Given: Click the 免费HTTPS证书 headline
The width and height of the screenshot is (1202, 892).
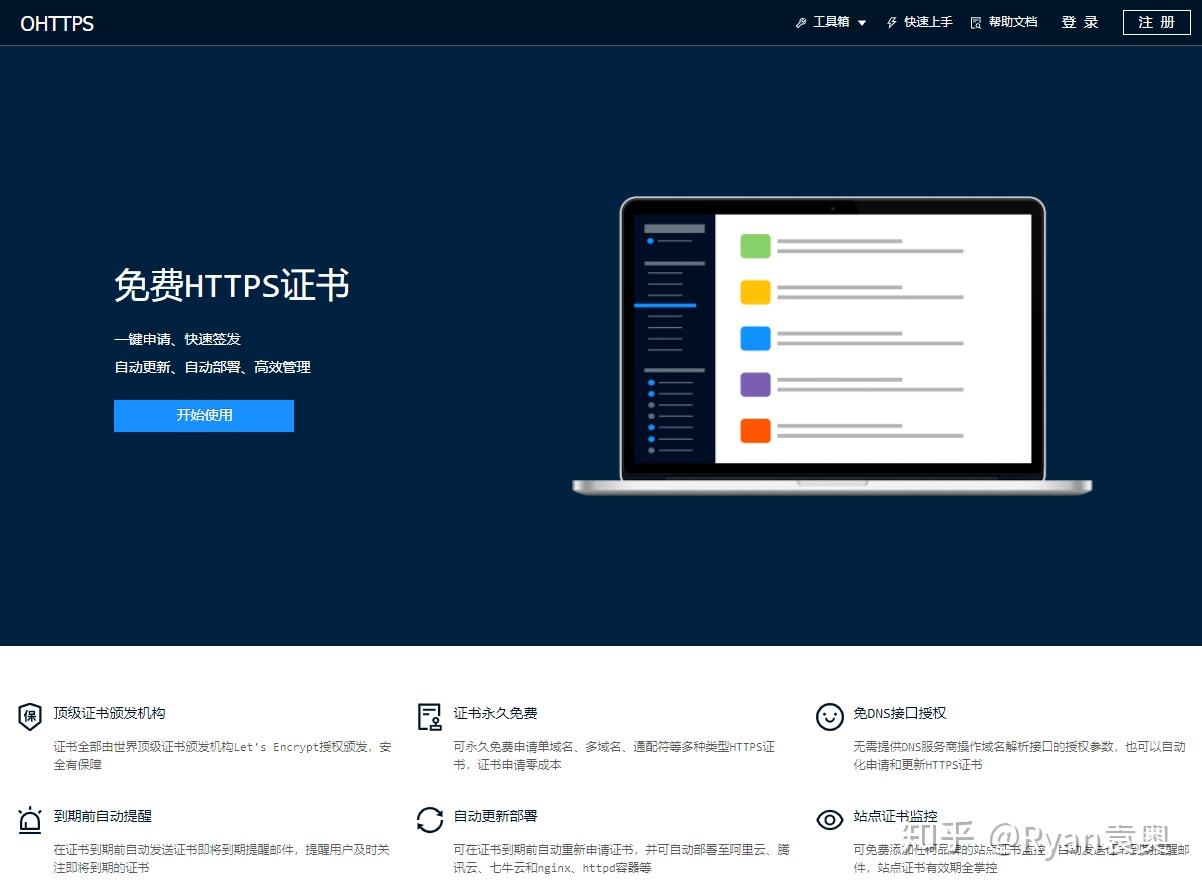Looking at the screenshot, I should pyautogui.click(x=232, y=286).
